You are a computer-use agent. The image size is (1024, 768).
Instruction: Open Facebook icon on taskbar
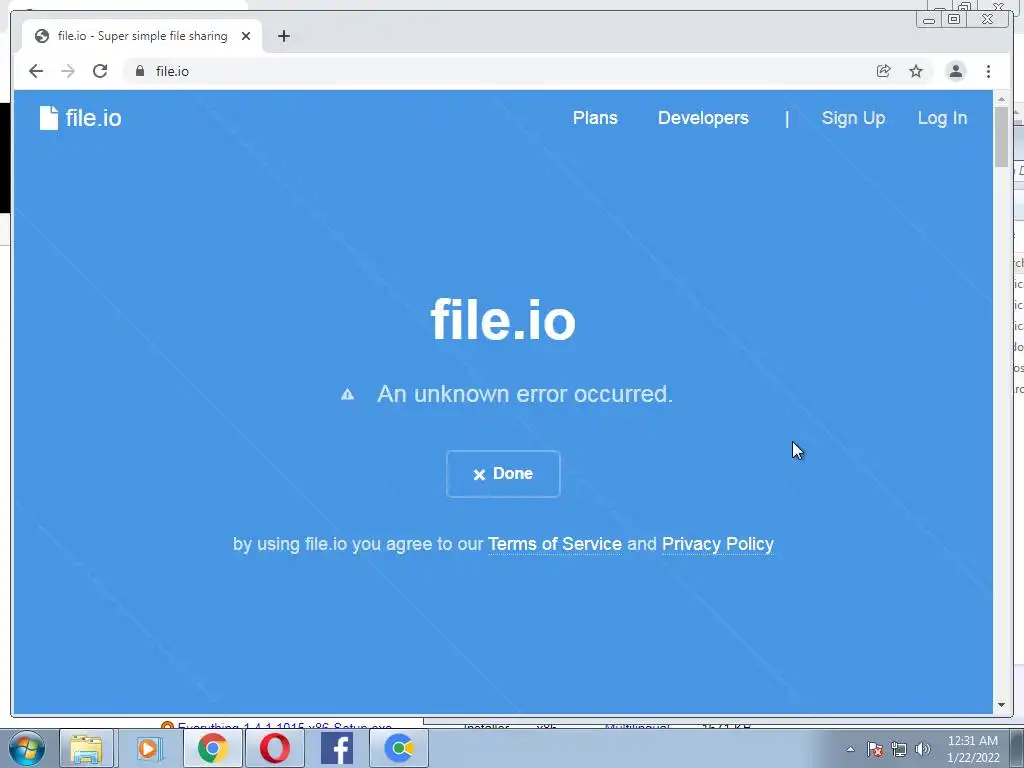tap(337, 748)
